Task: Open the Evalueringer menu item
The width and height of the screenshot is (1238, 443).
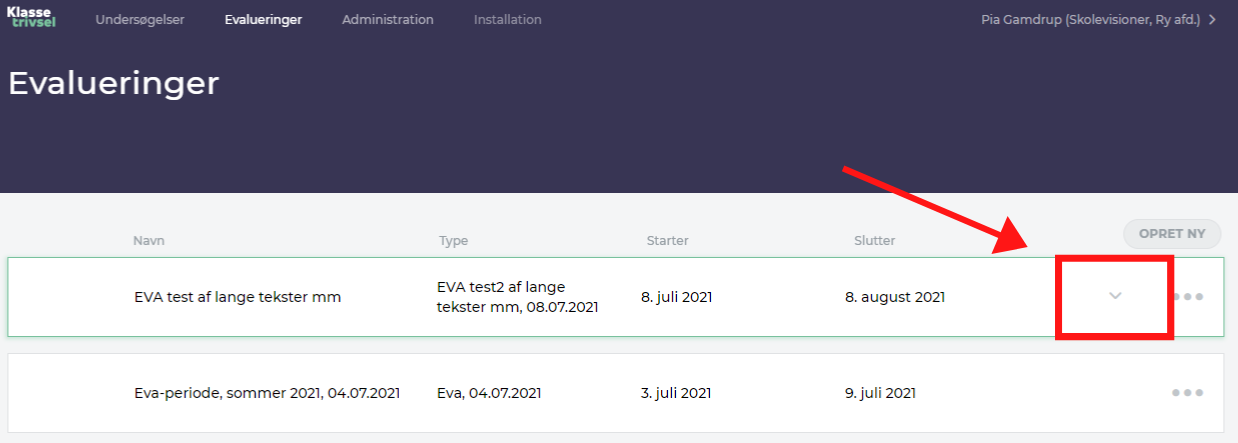Action: (x=263, y=20)
